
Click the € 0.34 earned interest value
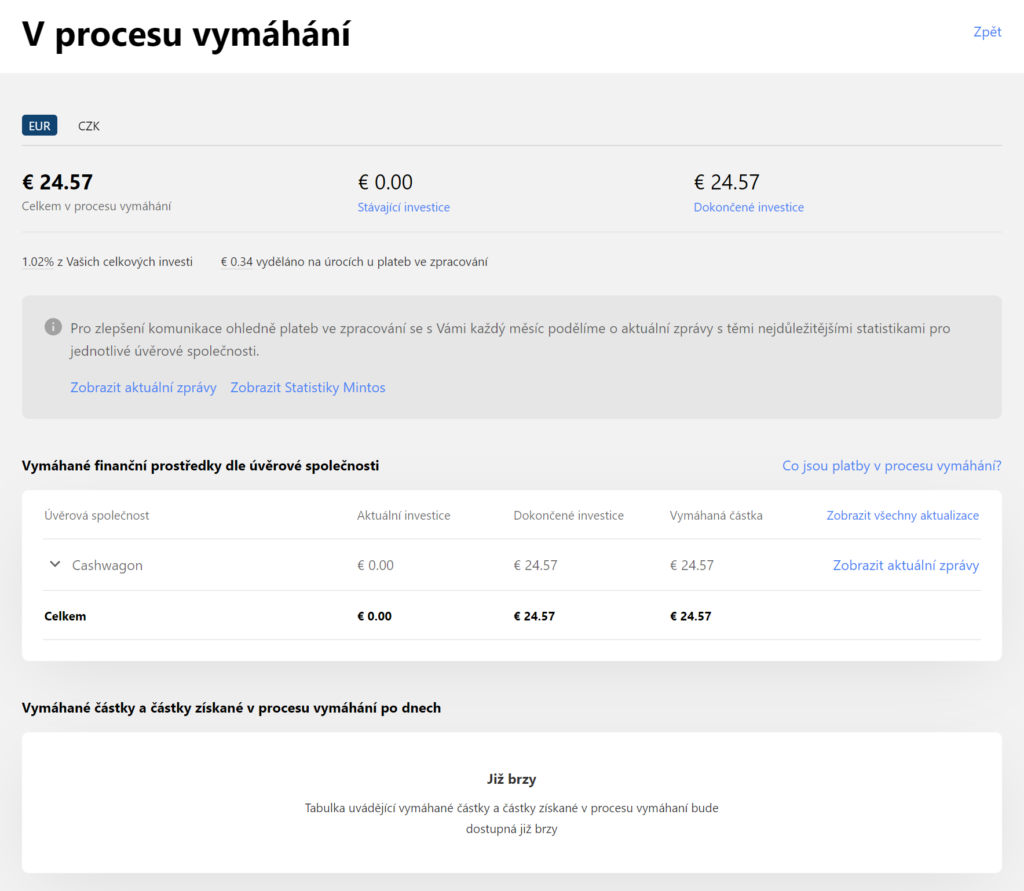236,262
